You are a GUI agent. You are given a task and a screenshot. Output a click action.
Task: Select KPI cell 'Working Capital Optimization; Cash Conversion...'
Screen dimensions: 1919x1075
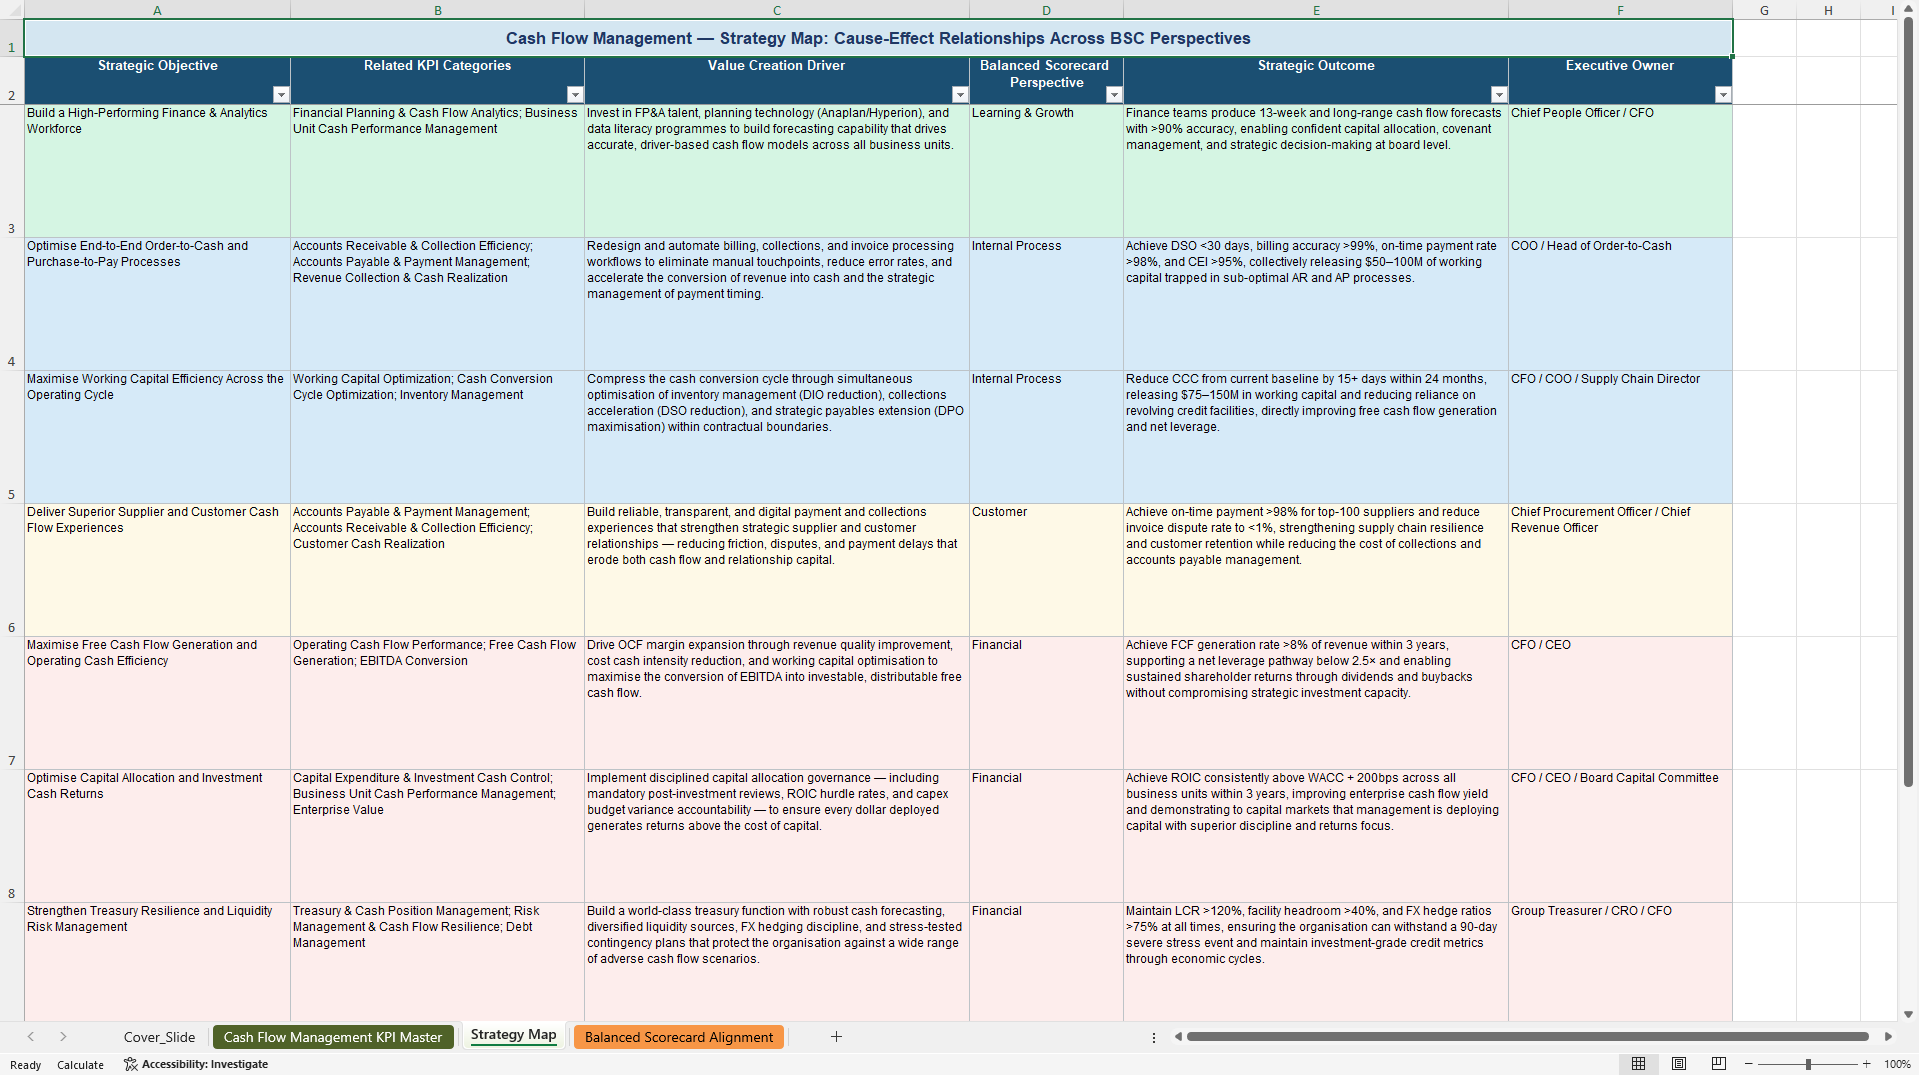point(437,437)
